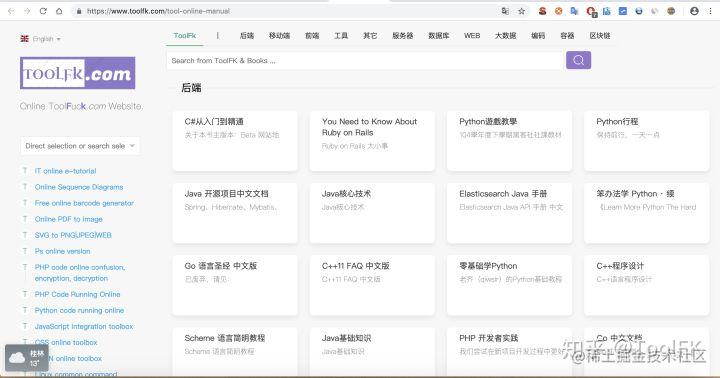
Task: Select the WEB tab
Action: tap(472, 36)
